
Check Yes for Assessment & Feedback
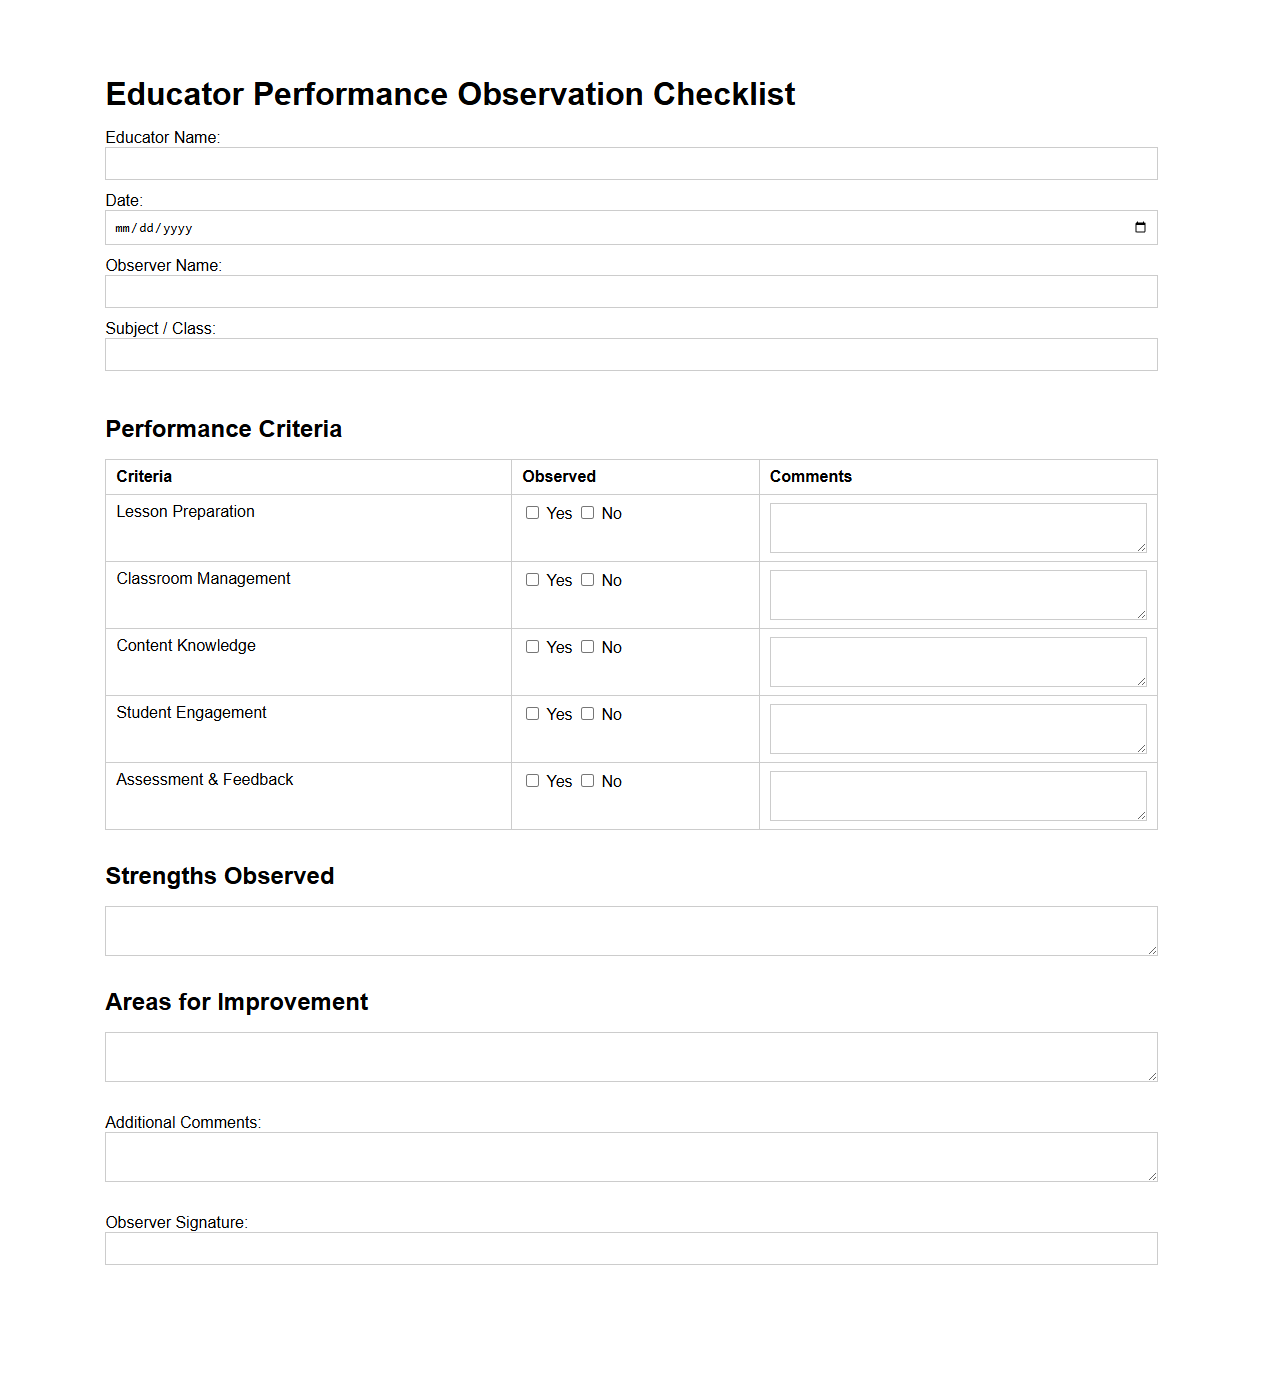coord(533,780)
